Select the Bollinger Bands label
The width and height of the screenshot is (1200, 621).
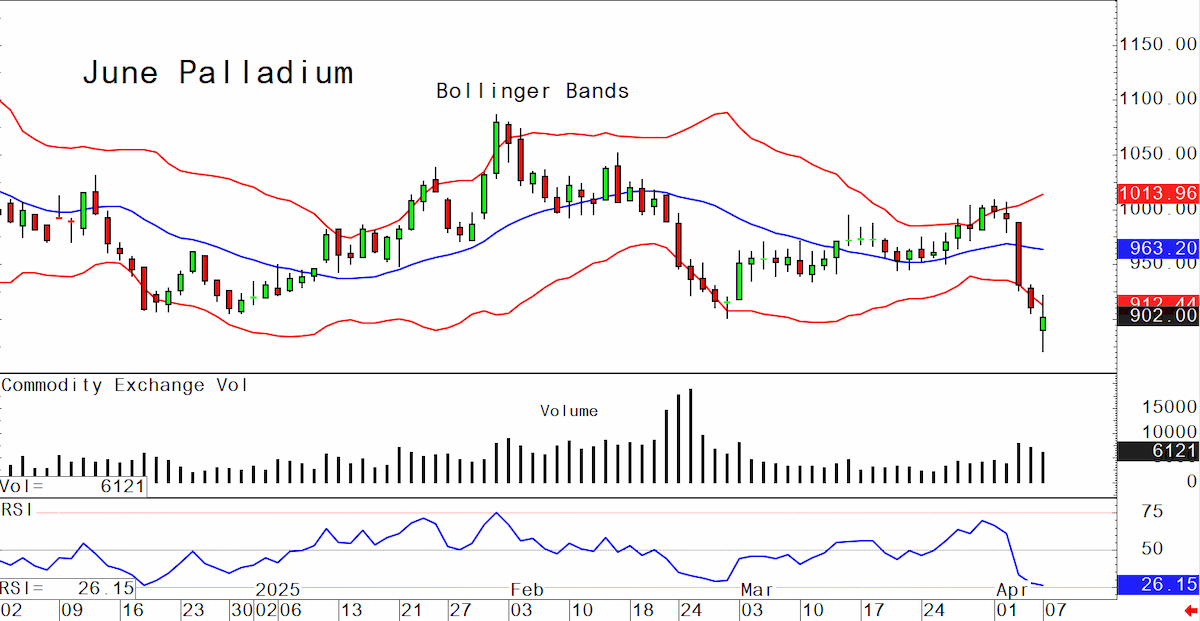533,91
